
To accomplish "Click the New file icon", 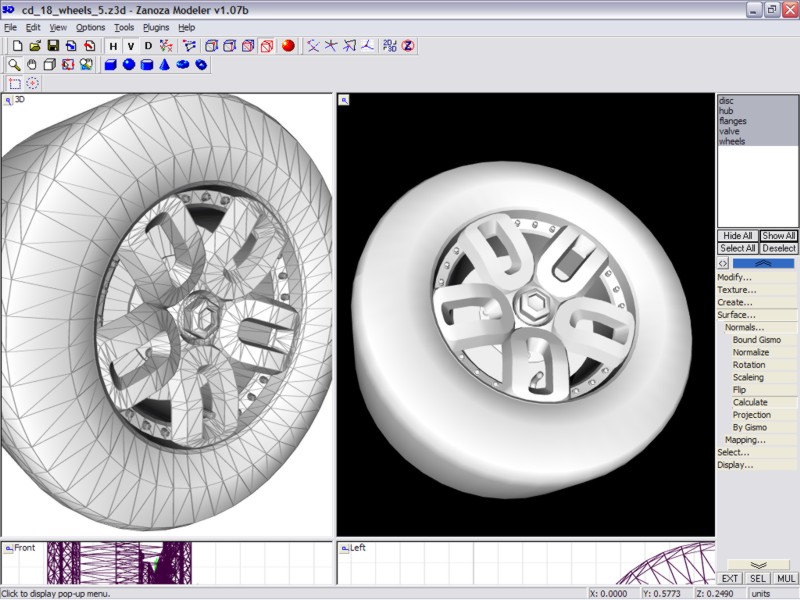I will point(17,46).
